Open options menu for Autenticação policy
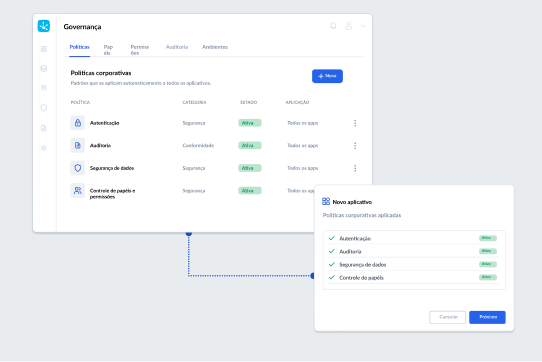 [x=355, y=123]
